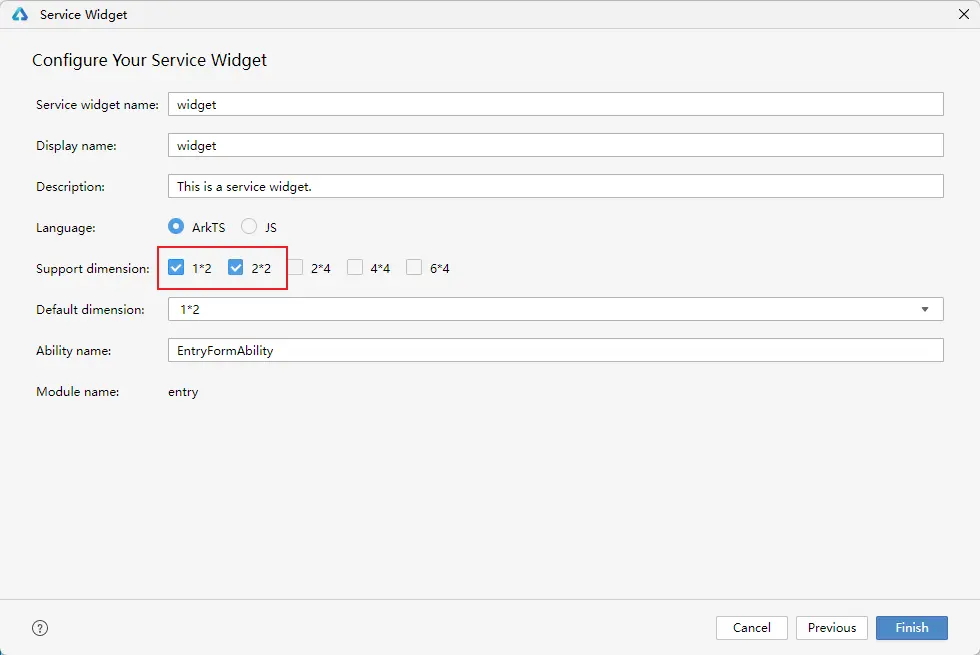This screenshot has width=980, height=655.
Task: Click the Finish button
Action: point(911,628)
